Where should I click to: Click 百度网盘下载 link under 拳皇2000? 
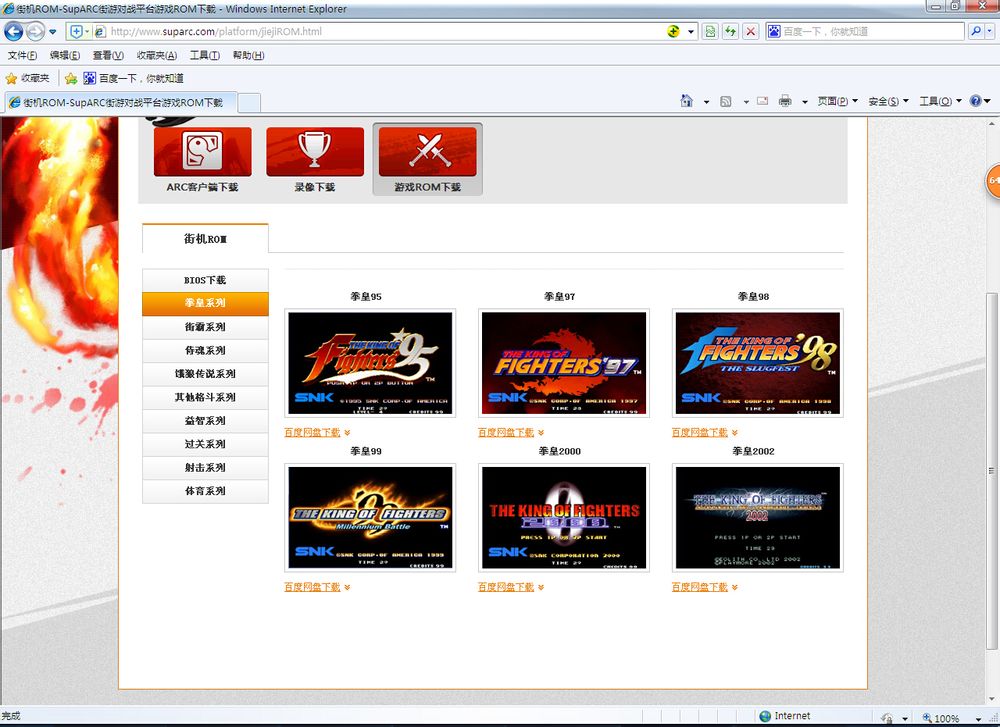coord(506,587)
